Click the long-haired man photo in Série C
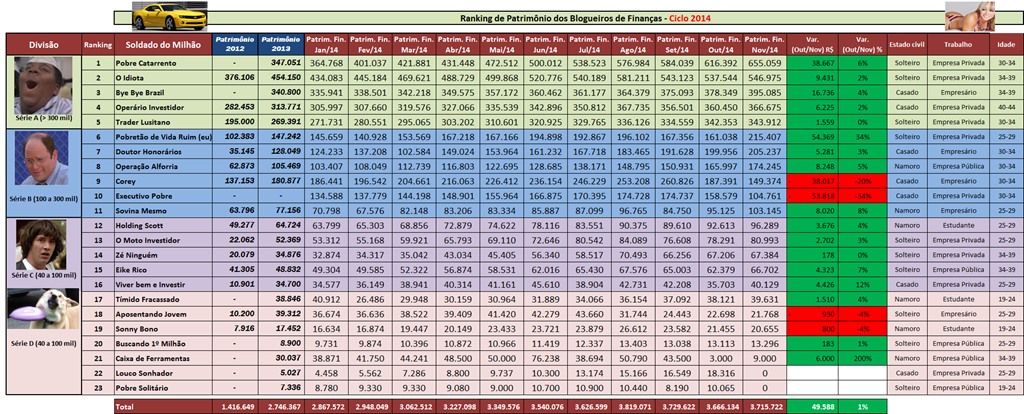 42,244
